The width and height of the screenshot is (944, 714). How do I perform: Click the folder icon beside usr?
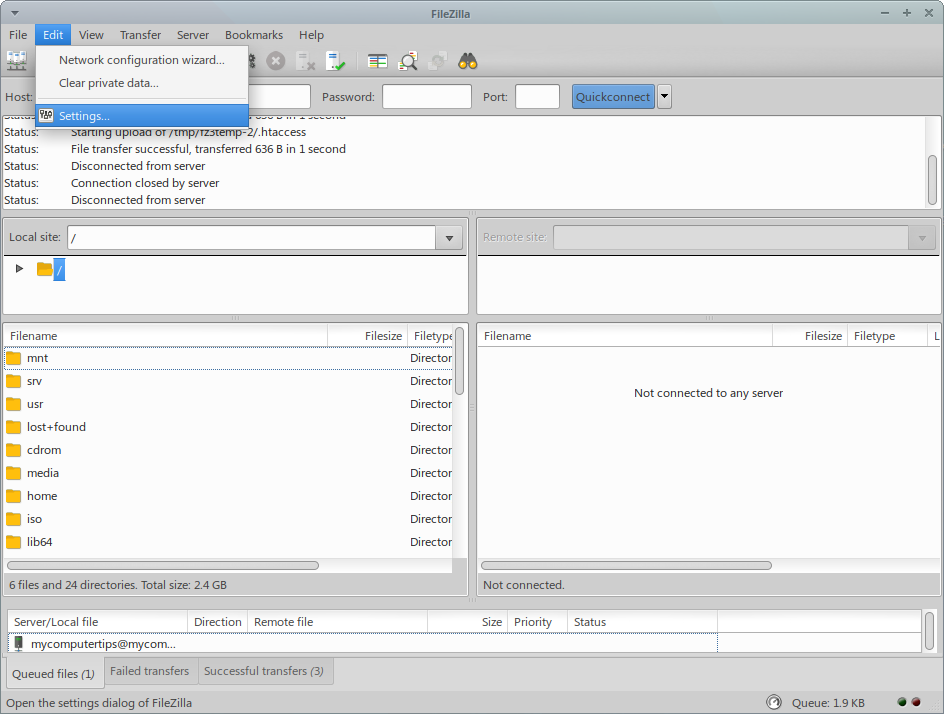pyautogui.click(x=13, y=404)
